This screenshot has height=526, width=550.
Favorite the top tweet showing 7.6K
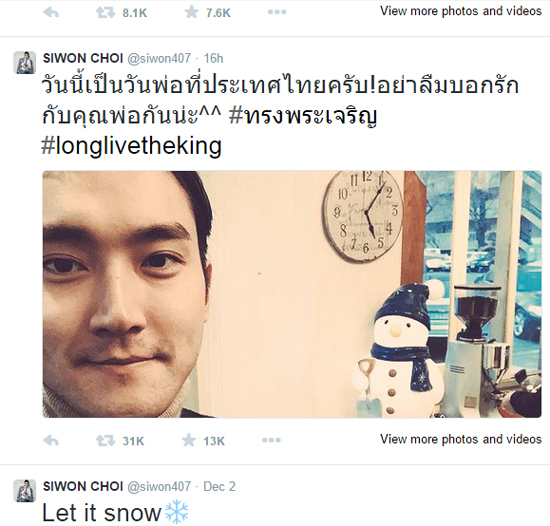pyautogui.click(x=191, y=12)
